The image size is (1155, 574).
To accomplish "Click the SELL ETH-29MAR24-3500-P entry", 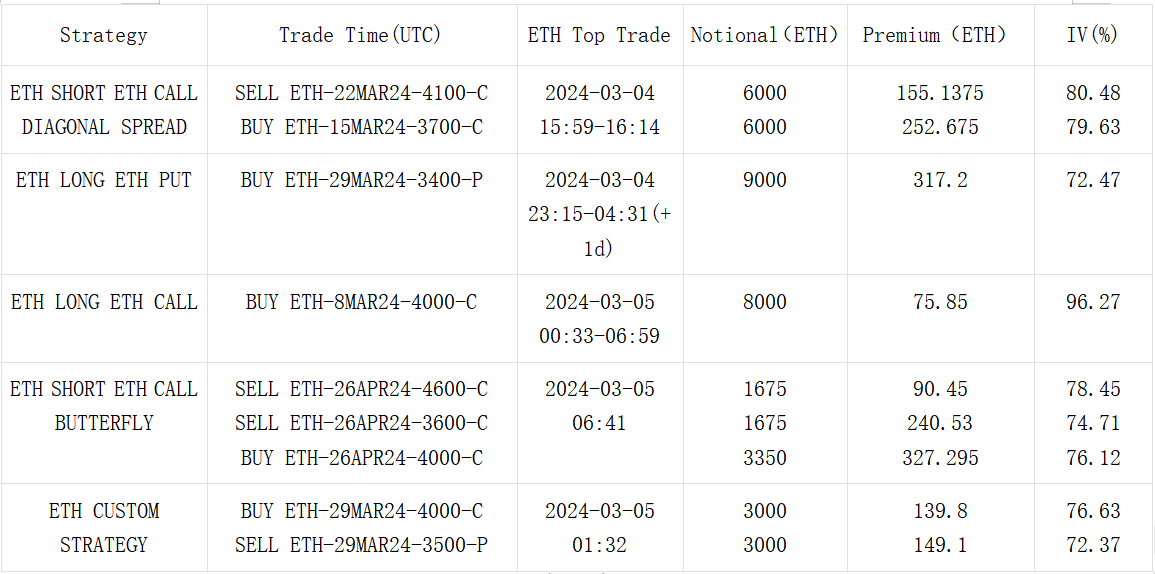I will (x=361, y=545).
